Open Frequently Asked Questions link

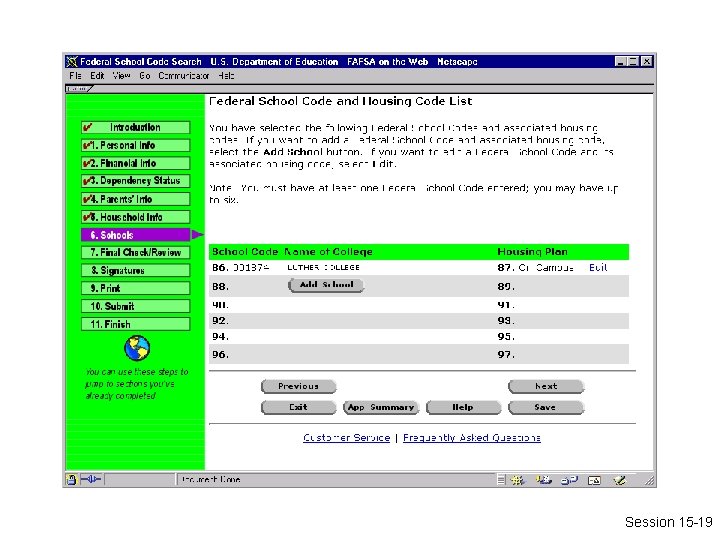point(472,438)
